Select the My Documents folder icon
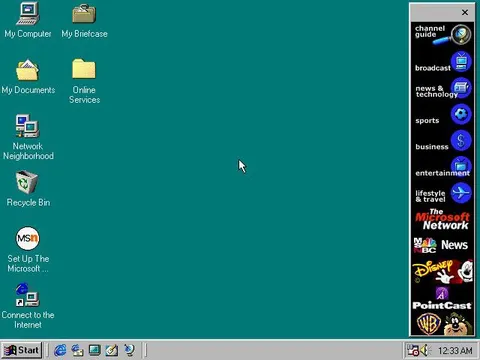Image resolution: width=480 pixels, height=360 pixels. [28, 77]
